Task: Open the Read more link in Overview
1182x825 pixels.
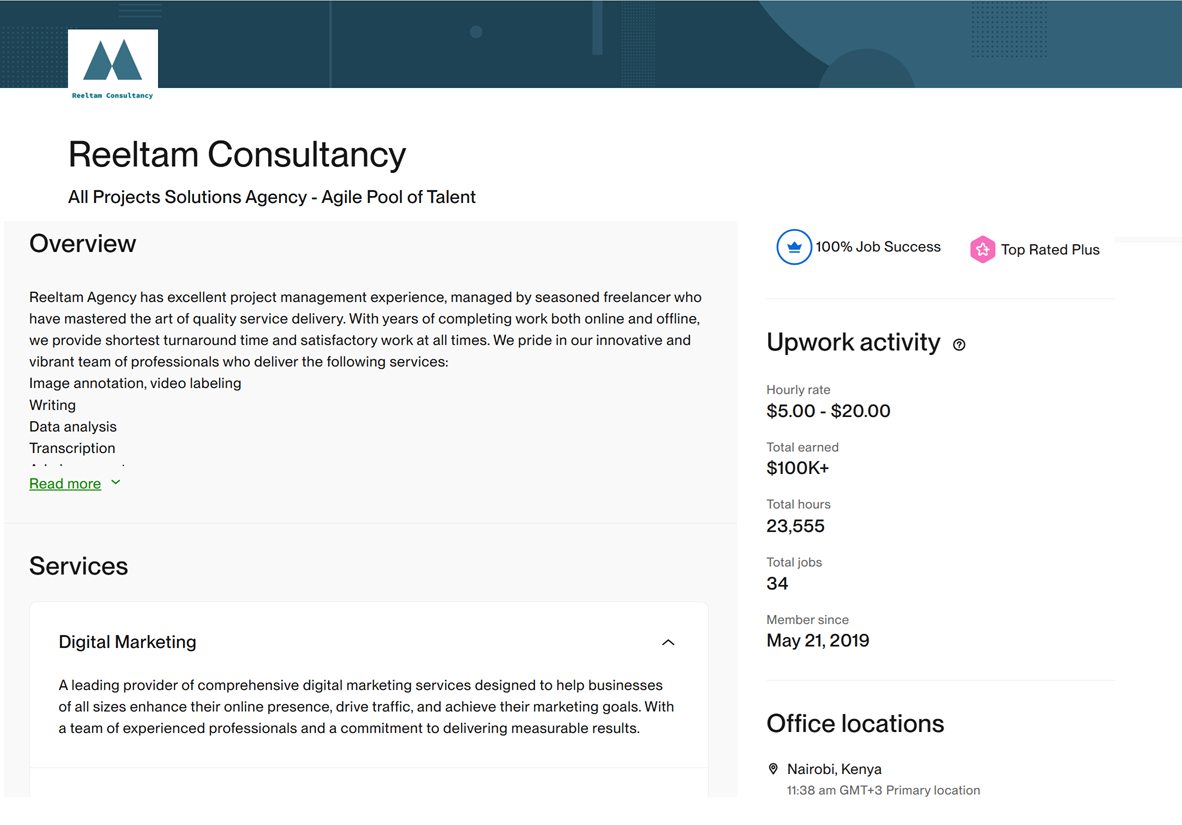Action: (x=65, y=484)
